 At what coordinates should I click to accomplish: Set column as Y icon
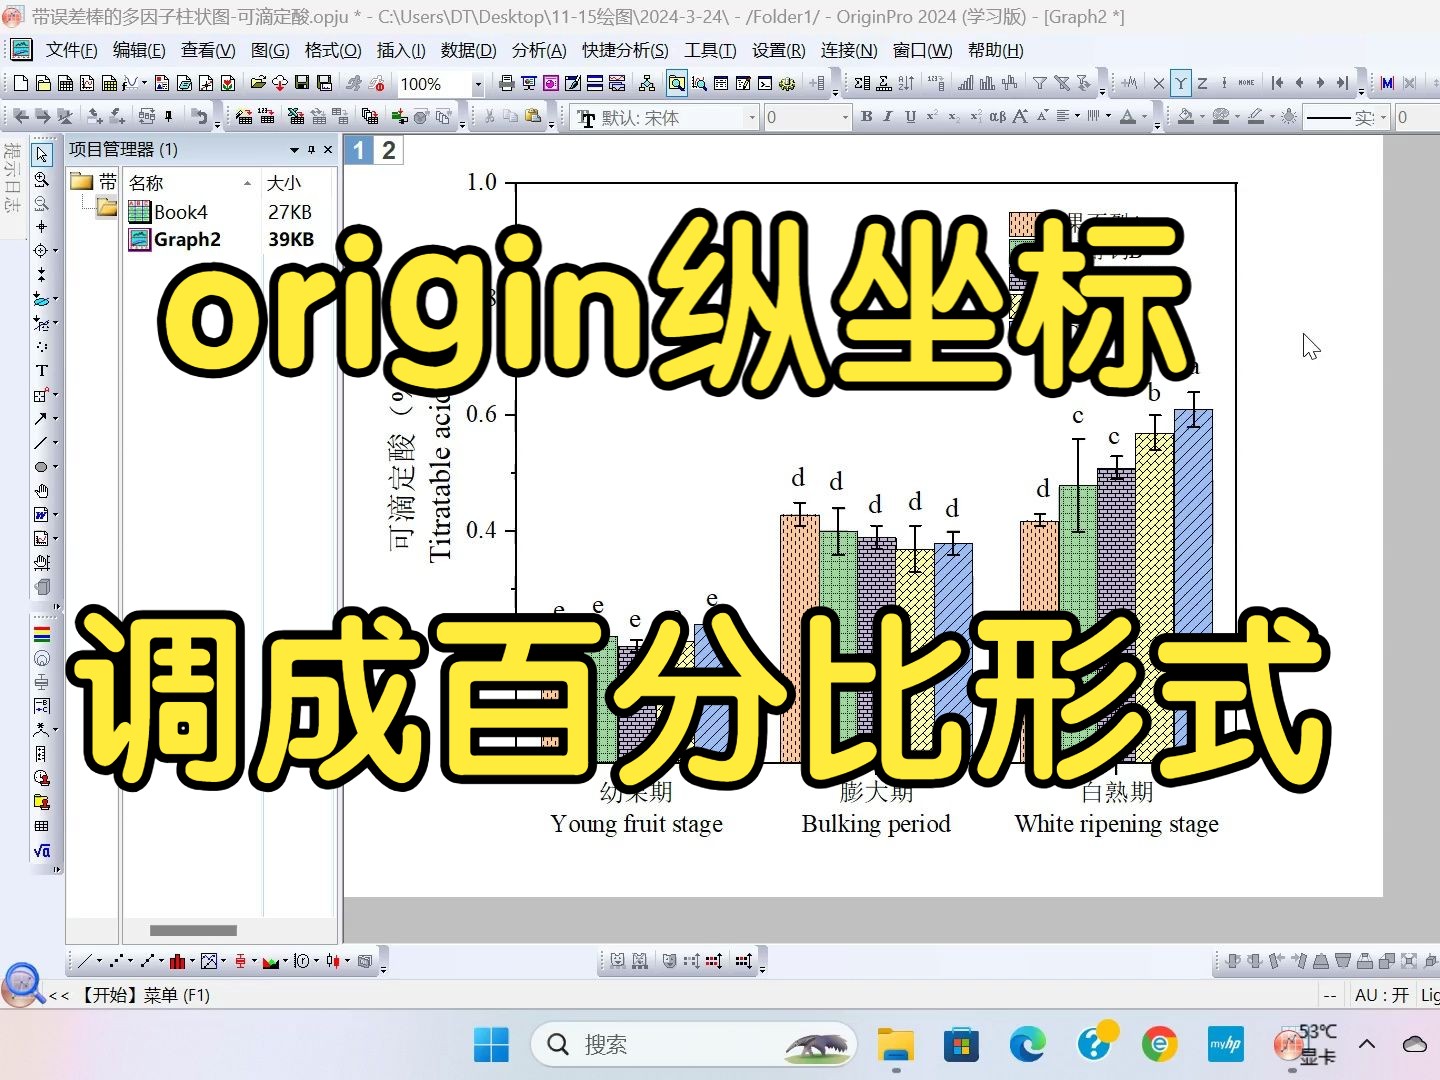(1181, 83)
